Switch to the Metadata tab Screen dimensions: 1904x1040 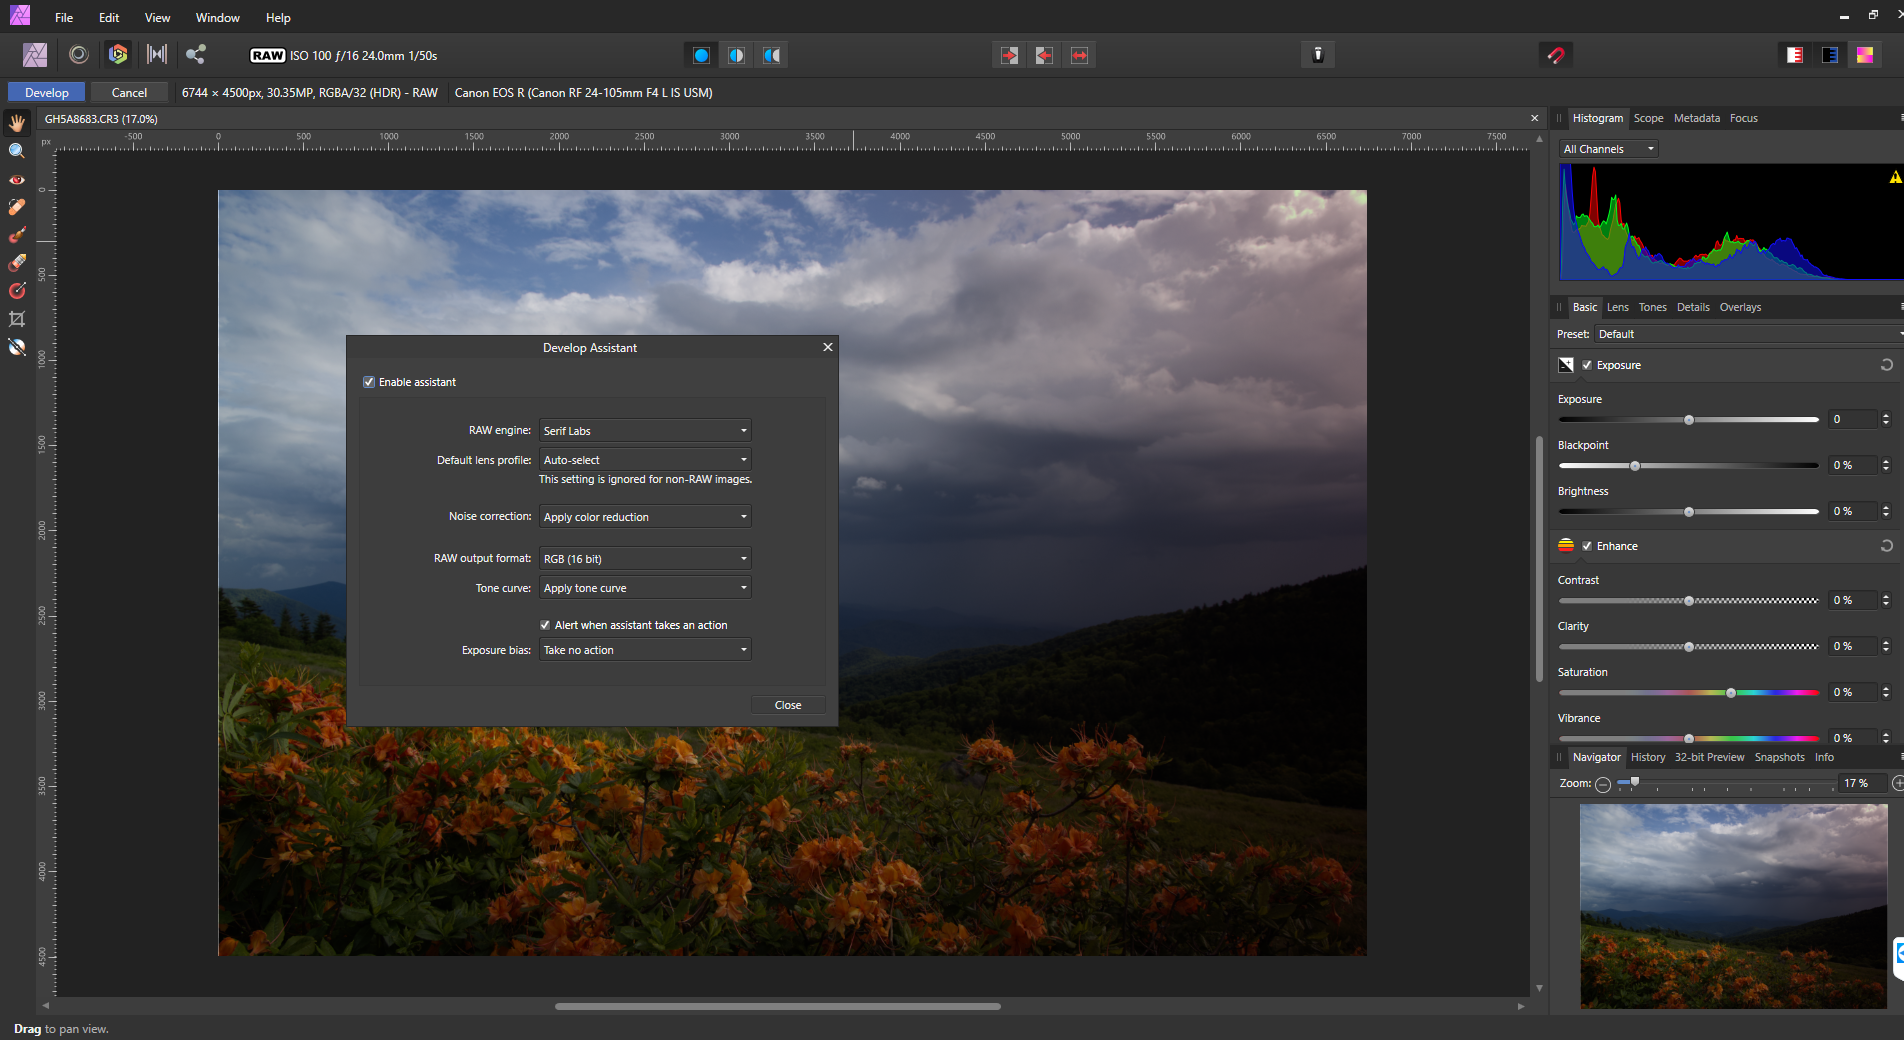(x=1697, y=118)
